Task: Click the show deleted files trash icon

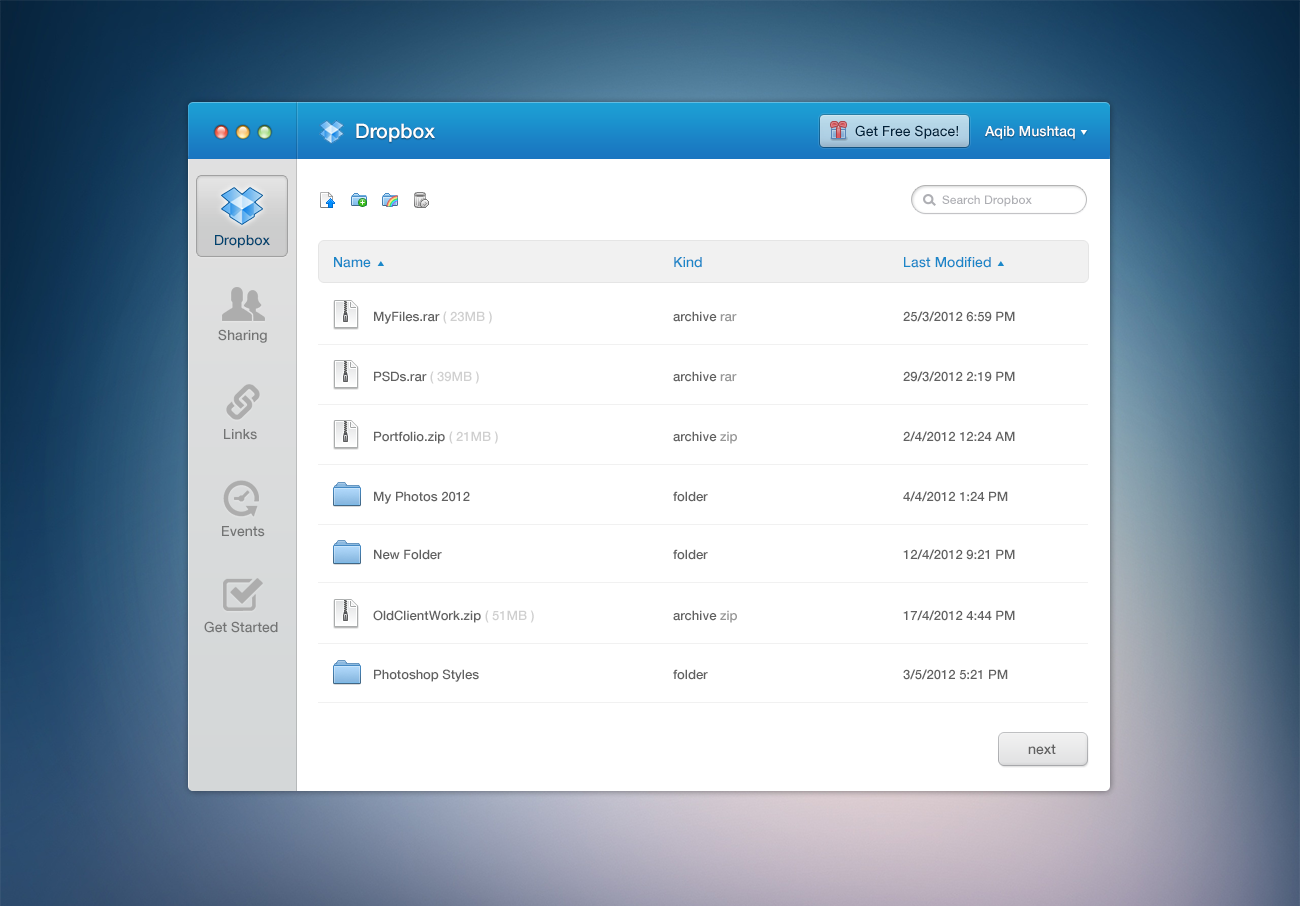Action: click(421, 200)
